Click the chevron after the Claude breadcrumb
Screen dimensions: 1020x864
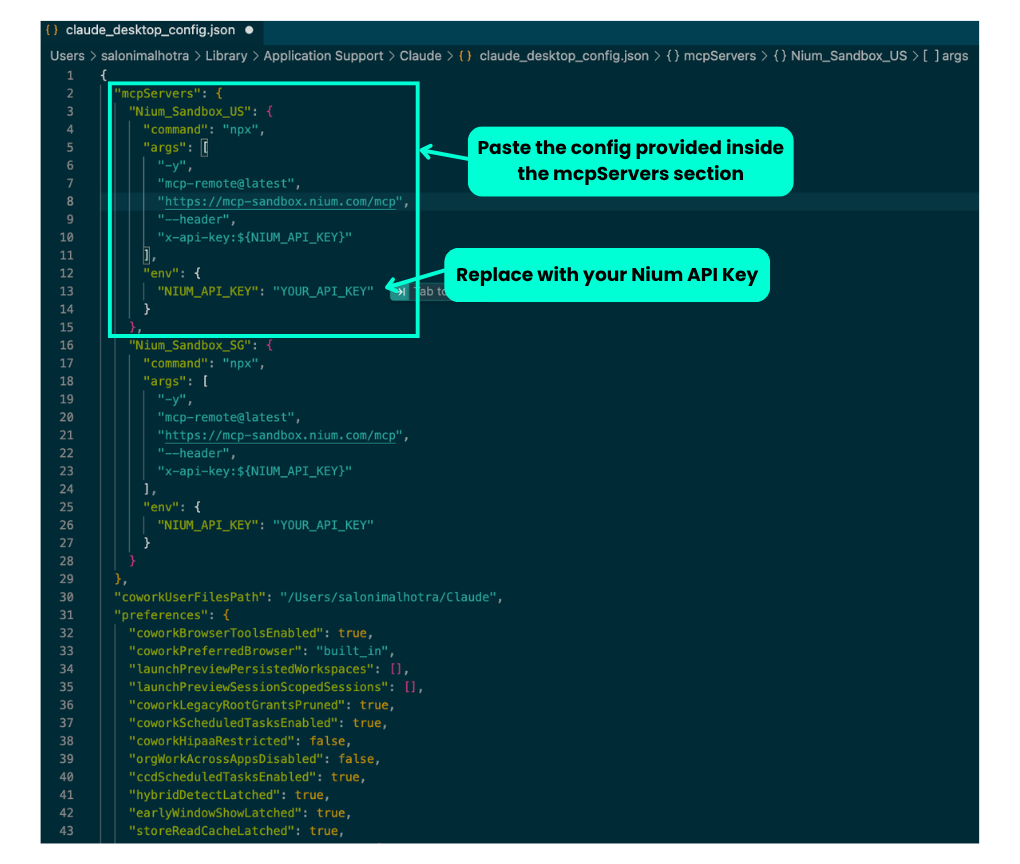coord(450,56)
